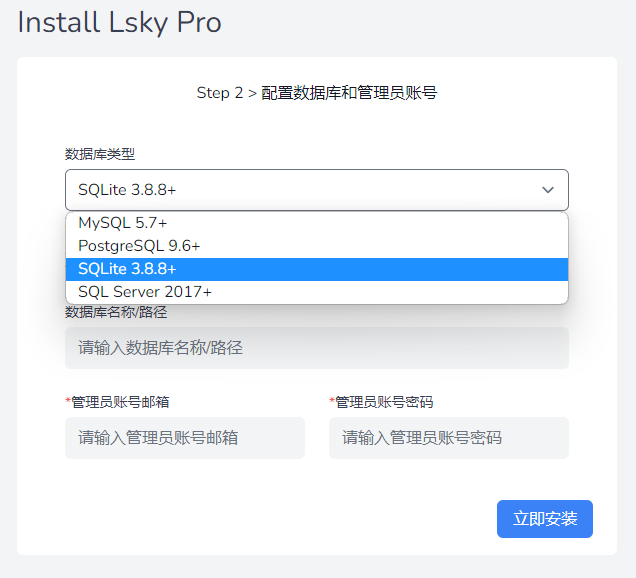
Task: Open the 数据库类型 select box
Action: 300,189
